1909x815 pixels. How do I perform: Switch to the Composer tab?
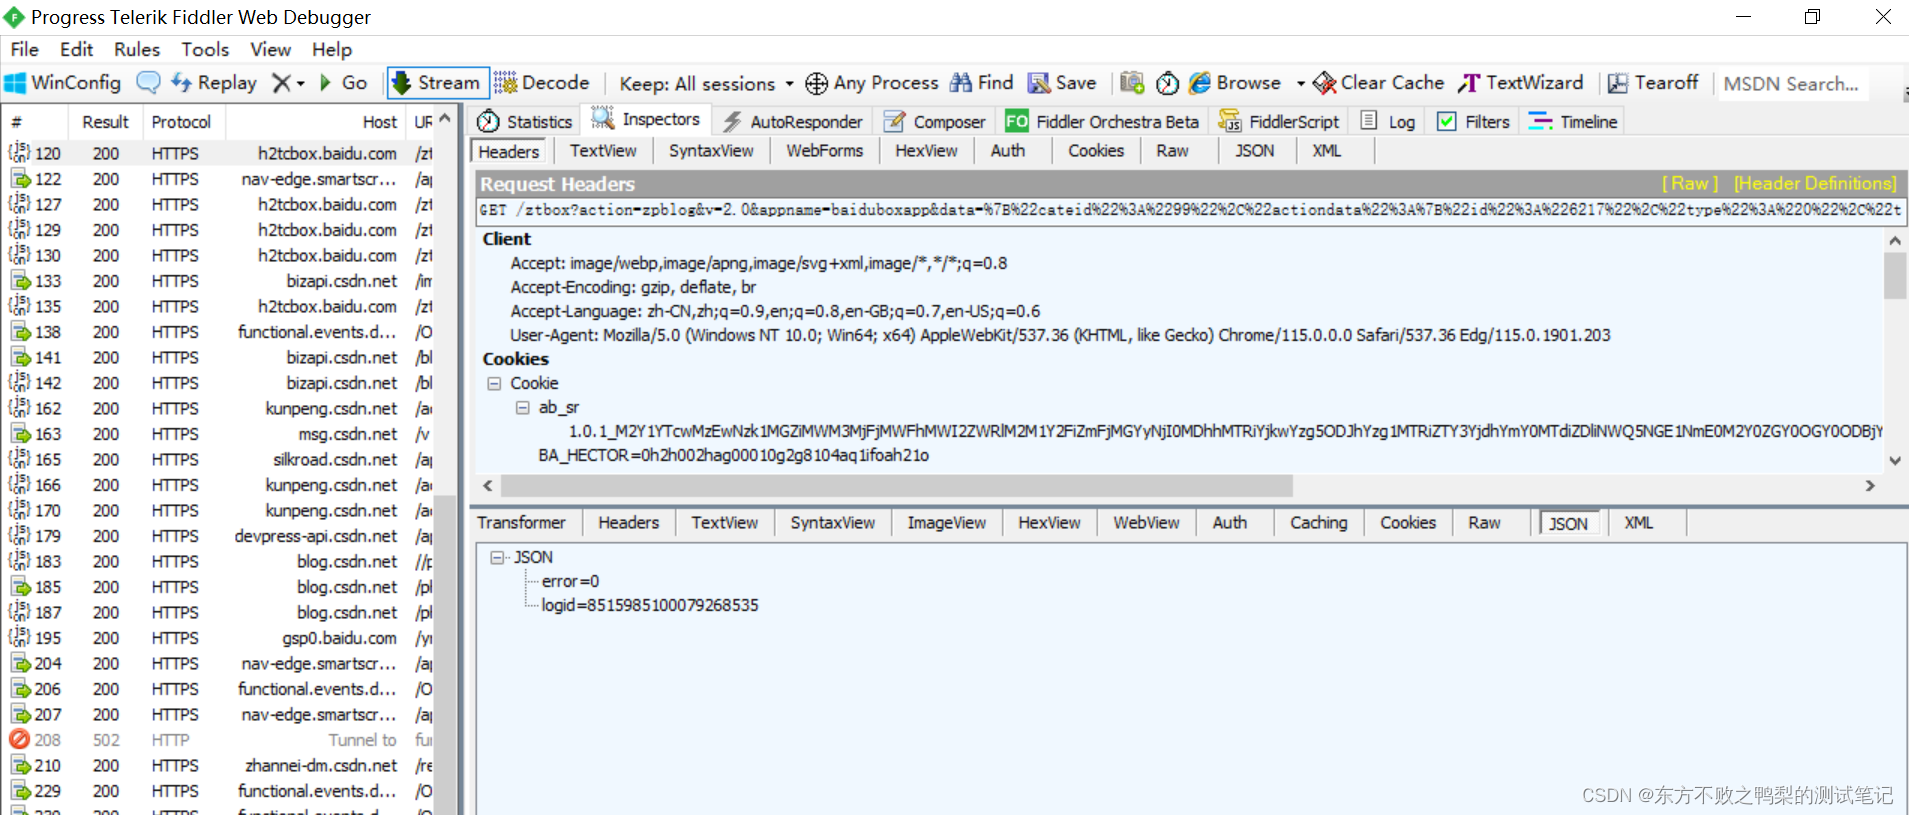[935, 121]
